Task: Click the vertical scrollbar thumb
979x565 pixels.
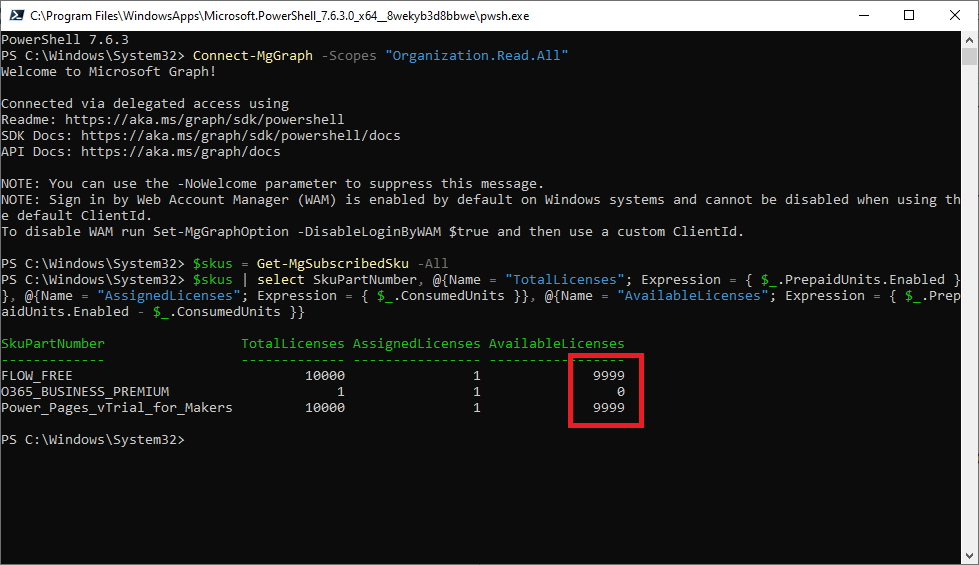Action: pyautogui.click(x=969, y=57)
